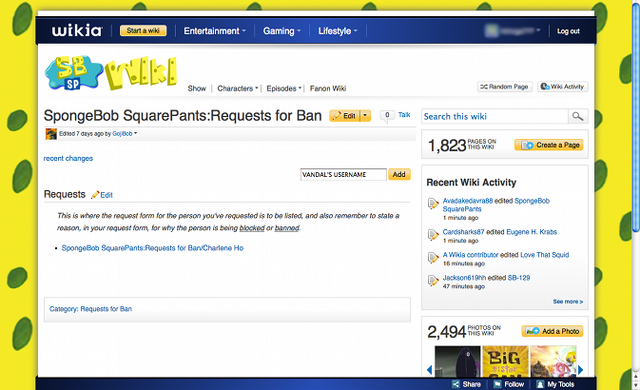
Task: Open the Love That Squid article link
Action: (x=544, y=255)
